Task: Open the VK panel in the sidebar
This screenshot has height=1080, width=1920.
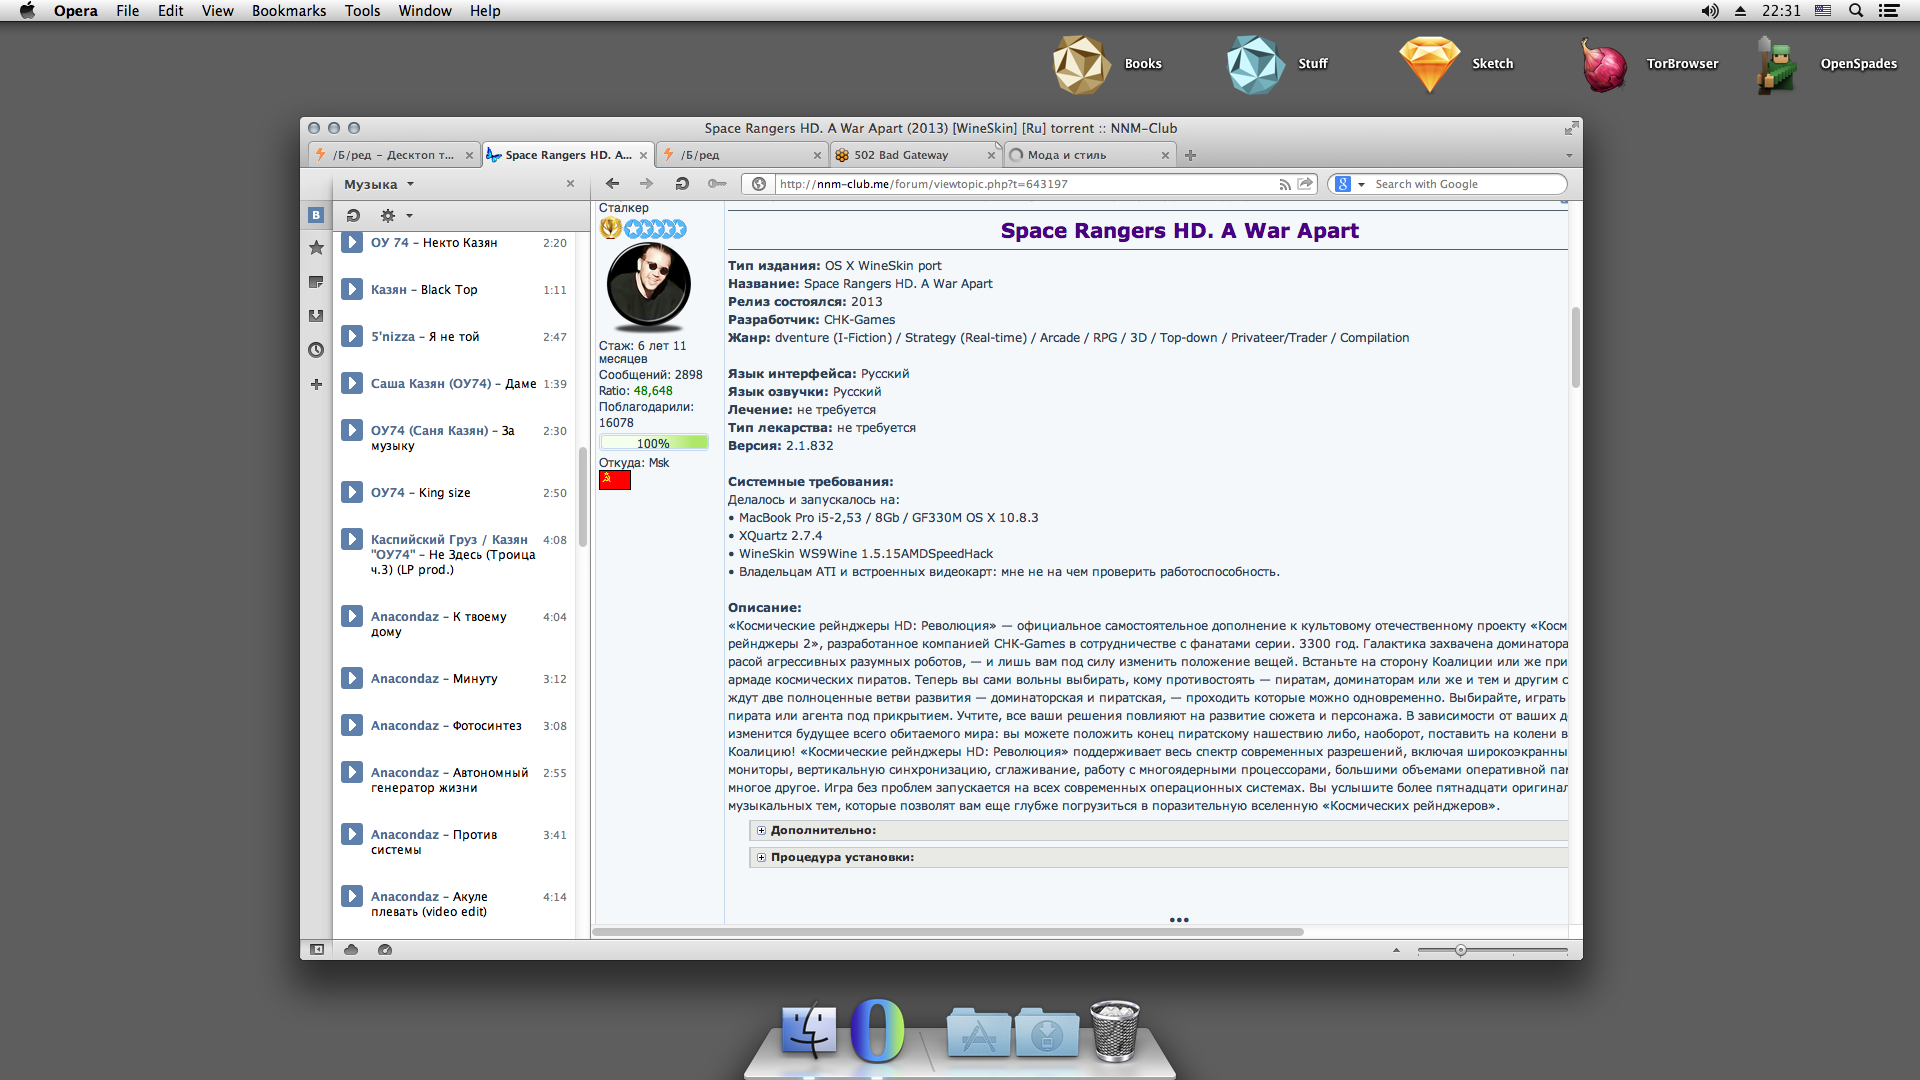Action: [x=316, y=215]
